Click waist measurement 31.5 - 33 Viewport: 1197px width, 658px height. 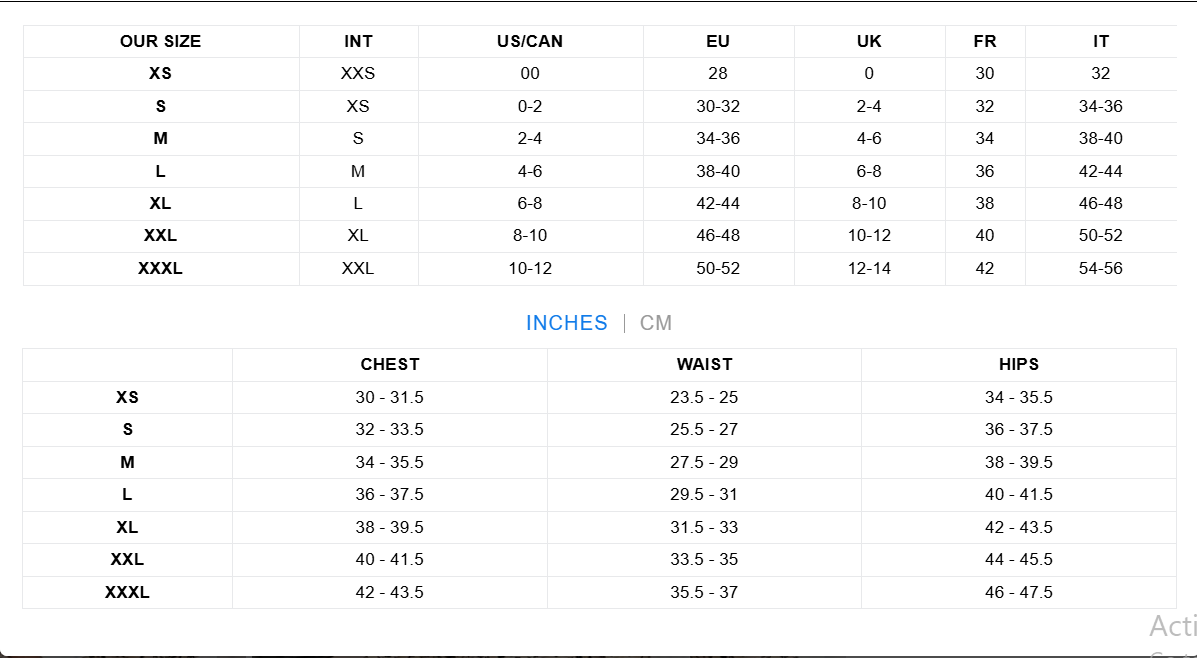coord(704,527)
